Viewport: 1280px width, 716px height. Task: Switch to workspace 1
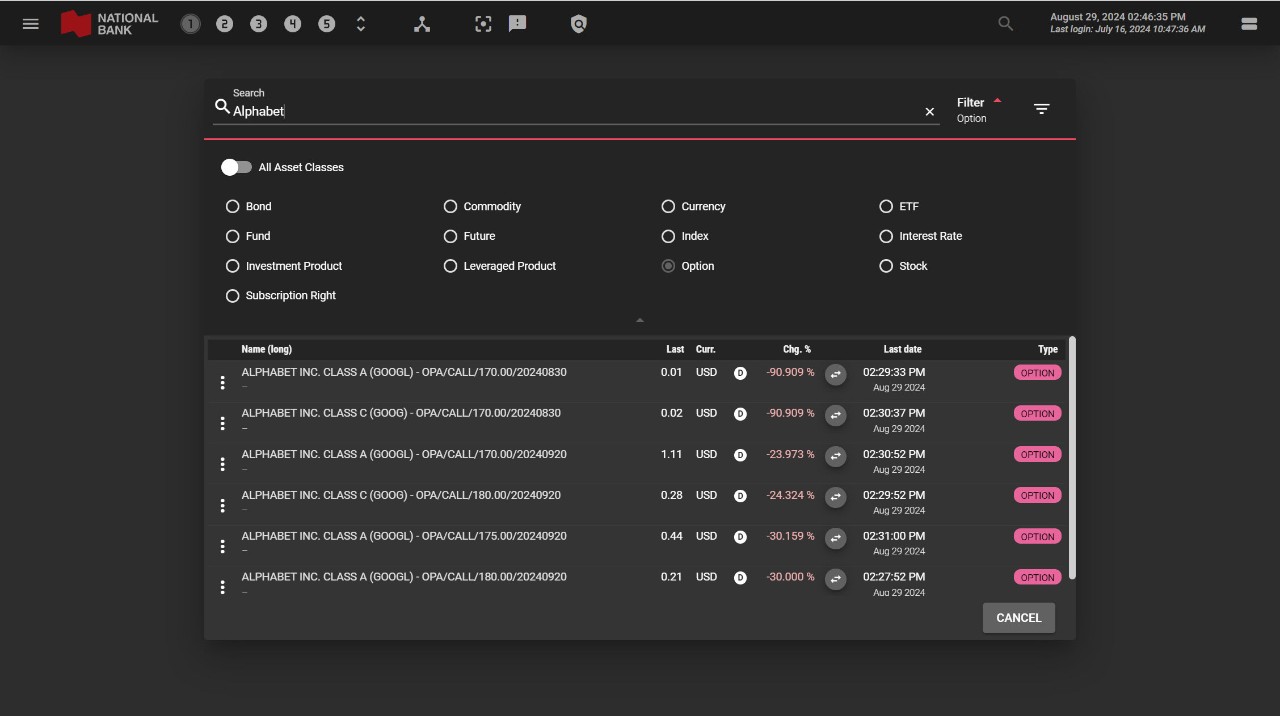coord(190,24)
